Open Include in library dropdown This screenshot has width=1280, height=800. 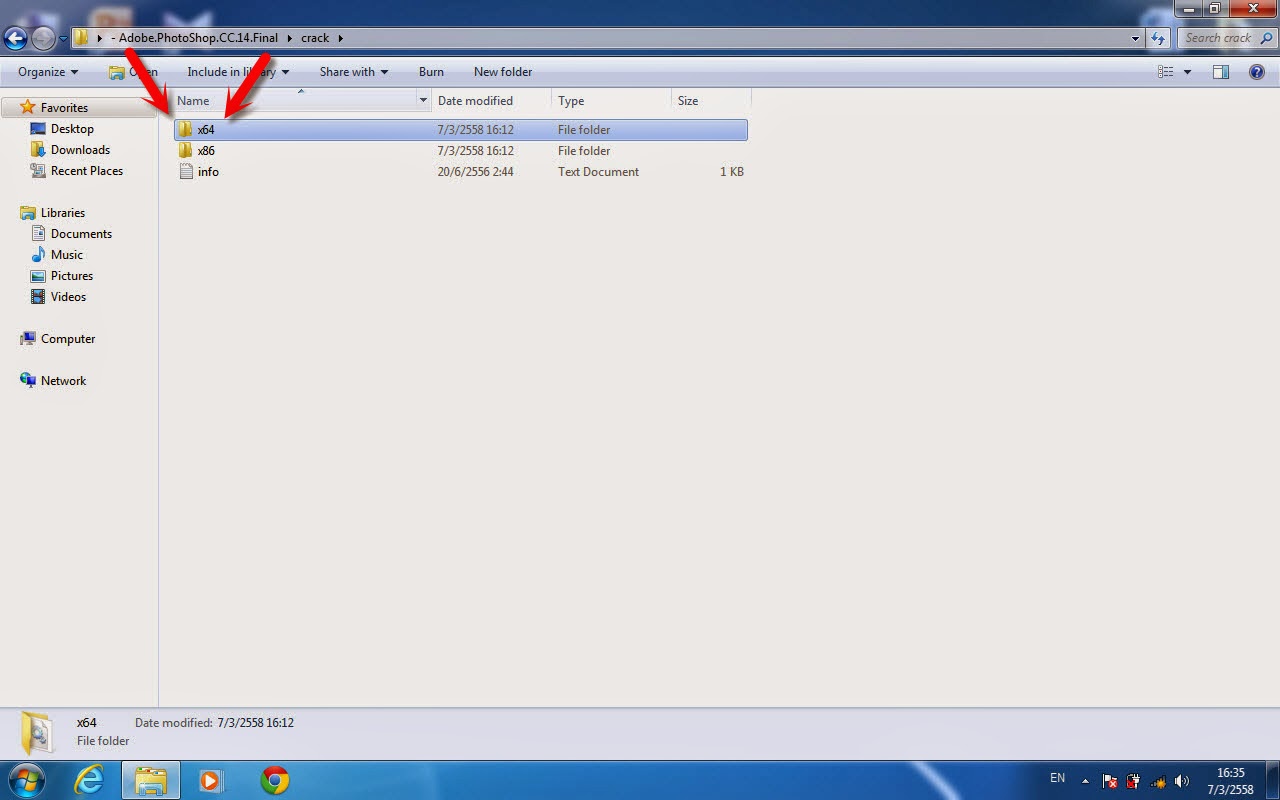click(x=238, y=72)
